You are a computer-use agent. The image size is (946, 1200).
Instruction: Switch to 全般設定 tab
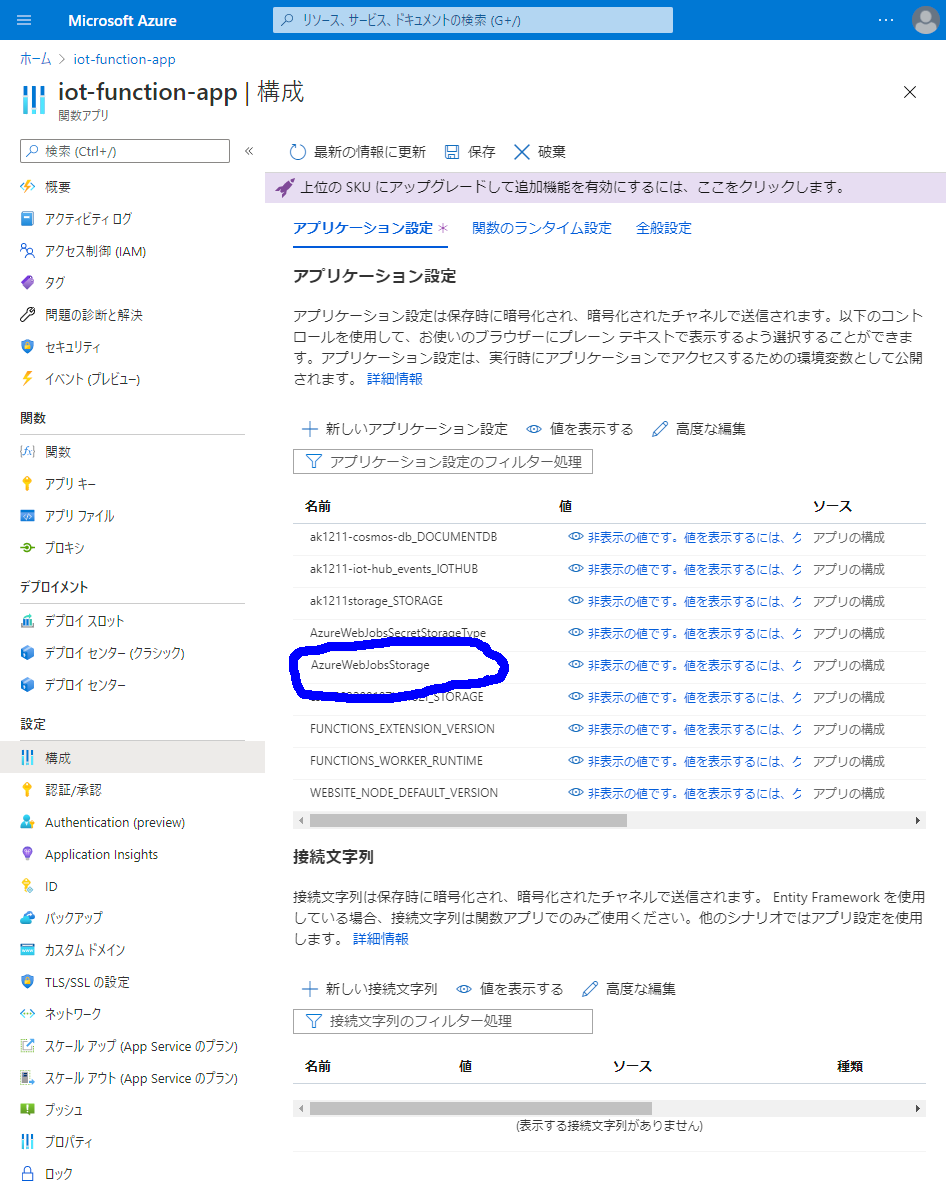click(663, 228)
